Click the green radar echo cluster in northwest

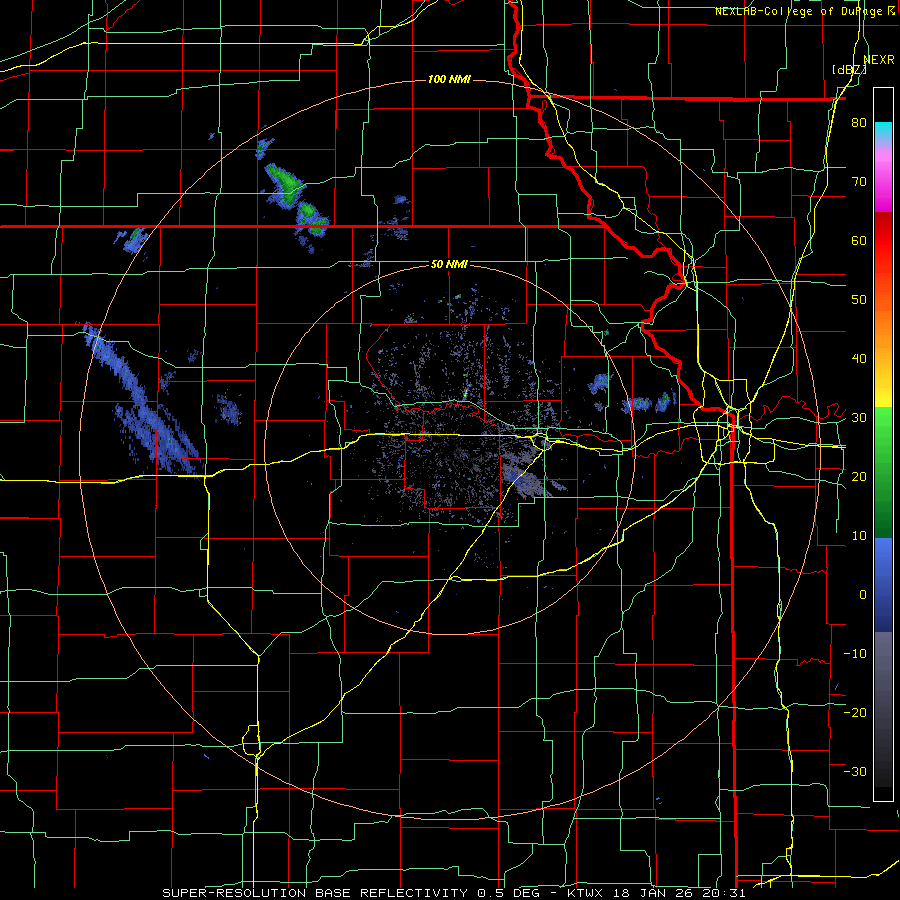[x=296, y=198]
